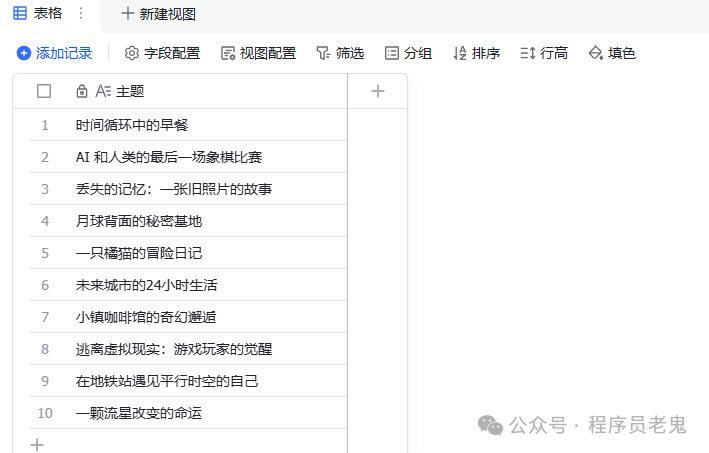Open 视图配置 view settings
The height and width of the screenshot is (453, 709).
(x=258, y=53)
